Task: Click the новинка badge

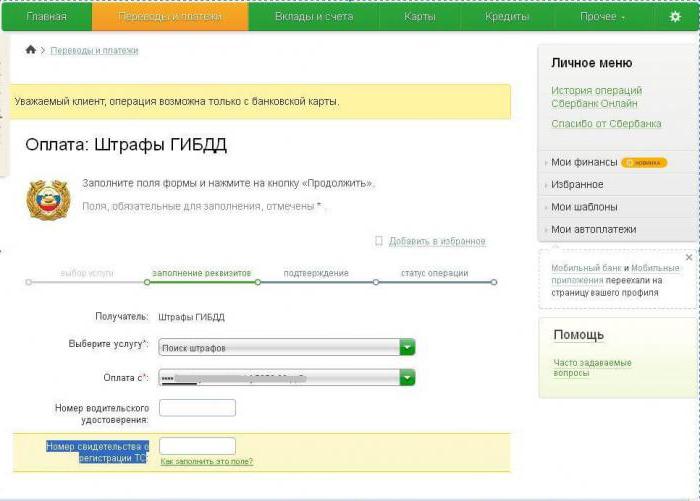Action: [644, 163]
